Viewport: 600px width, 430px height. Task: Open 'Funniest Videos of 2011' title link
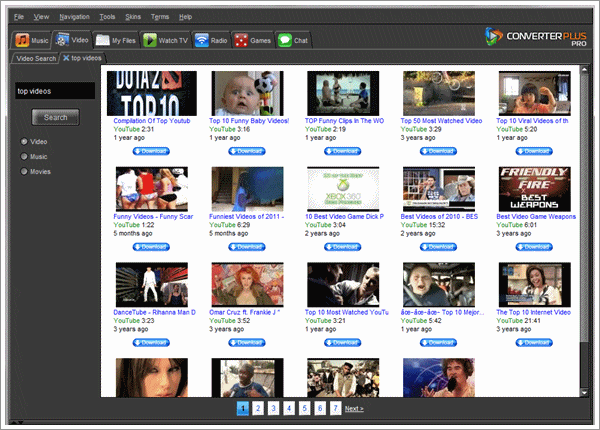click(246, 217)
